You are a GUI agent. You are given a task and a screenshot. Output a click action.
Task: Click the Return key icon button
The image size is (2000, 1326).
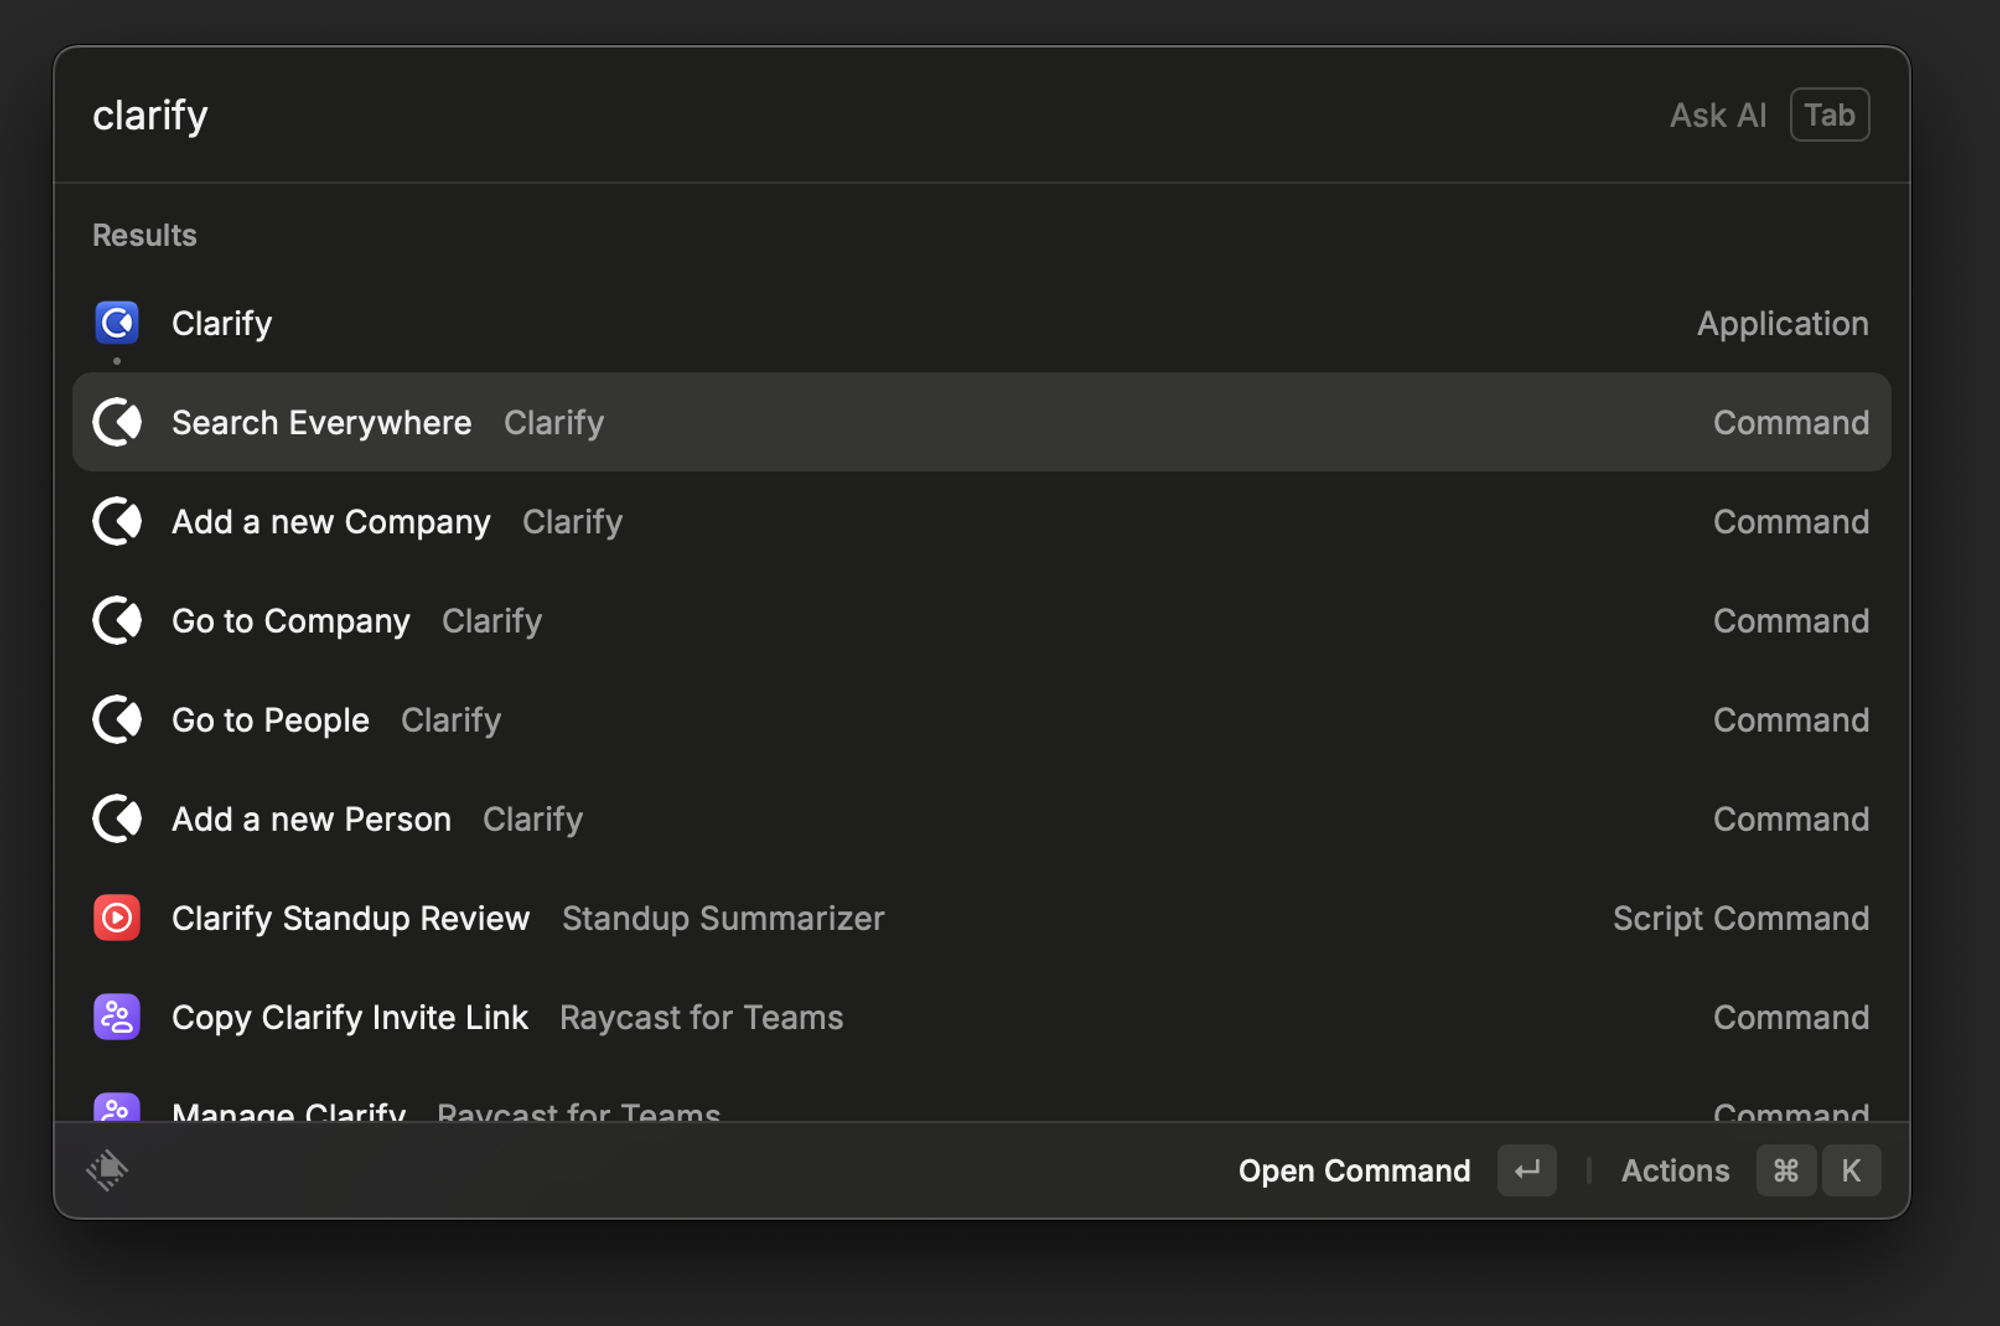1526,1170
